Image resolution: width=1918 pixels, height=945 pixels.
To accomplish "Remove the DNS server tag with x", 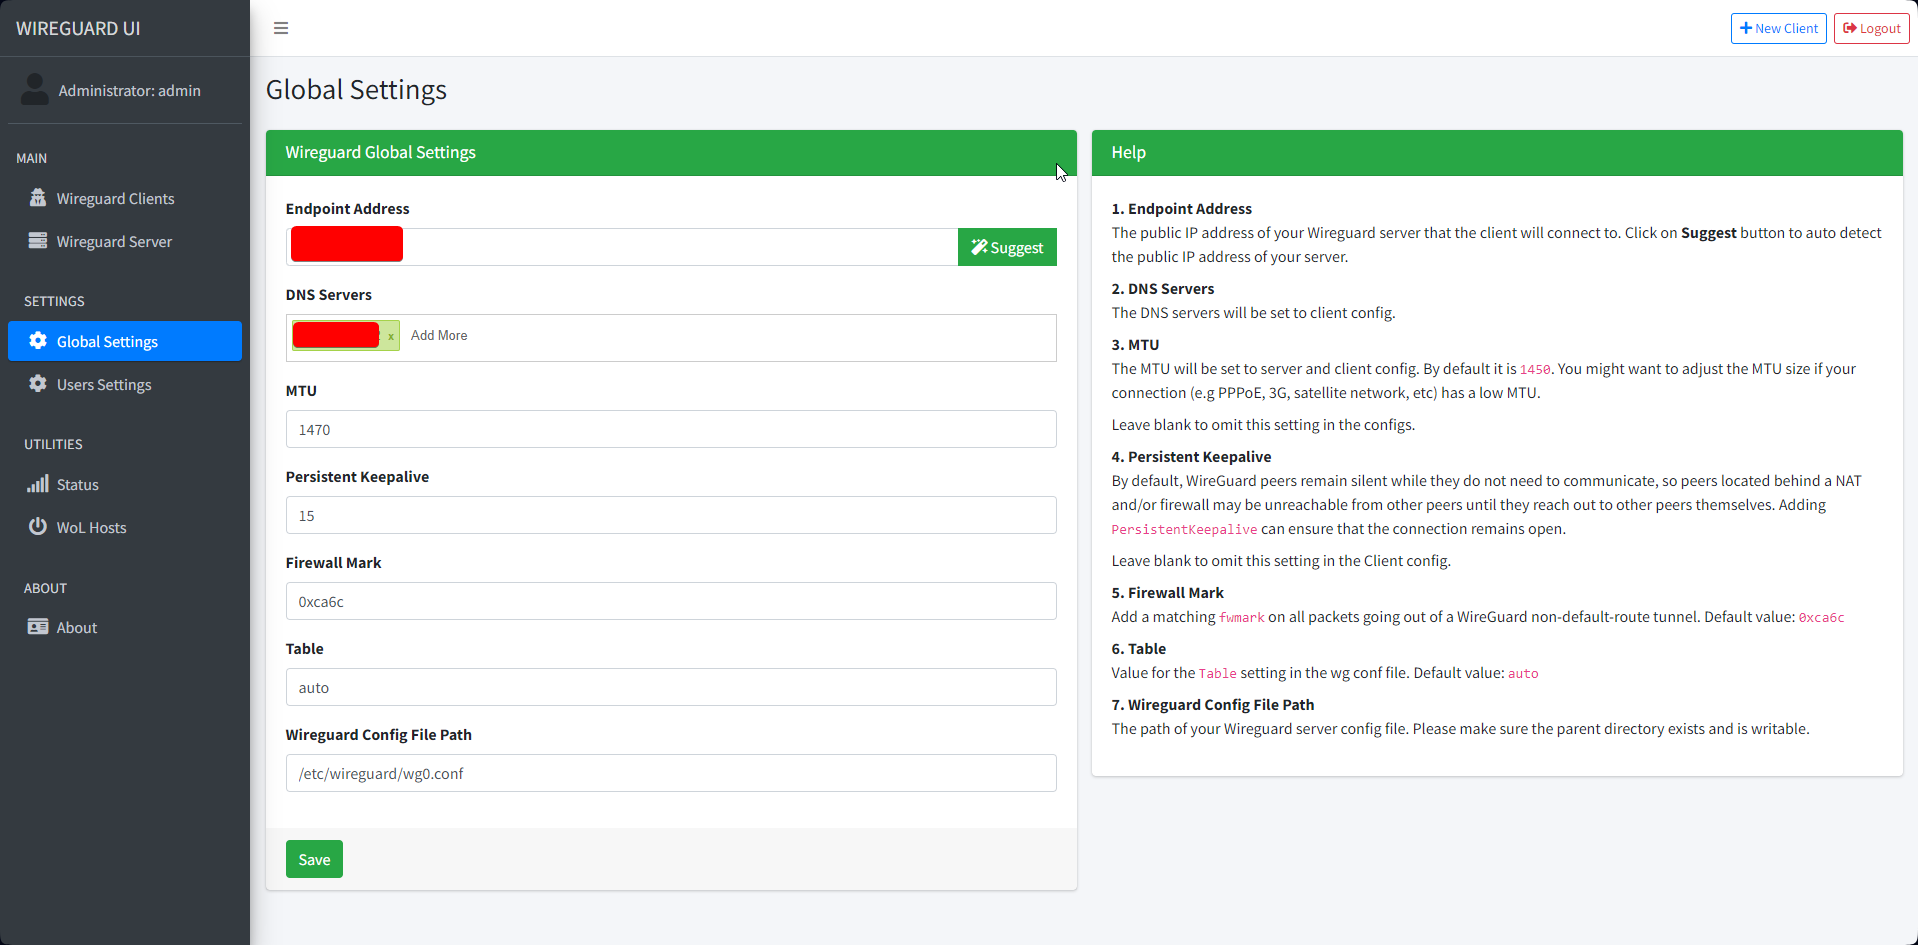I will (391, 336).
